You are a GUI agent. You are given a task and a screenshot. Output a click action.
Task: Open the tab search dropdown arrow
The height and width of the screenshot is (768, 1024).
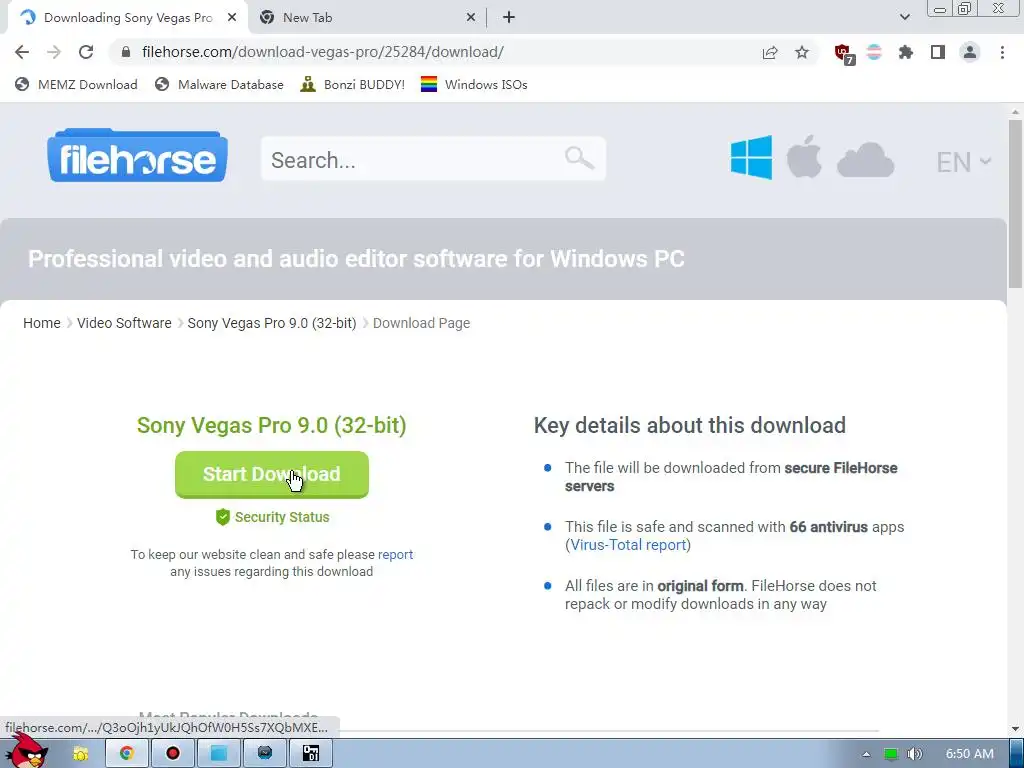[904, 17]
